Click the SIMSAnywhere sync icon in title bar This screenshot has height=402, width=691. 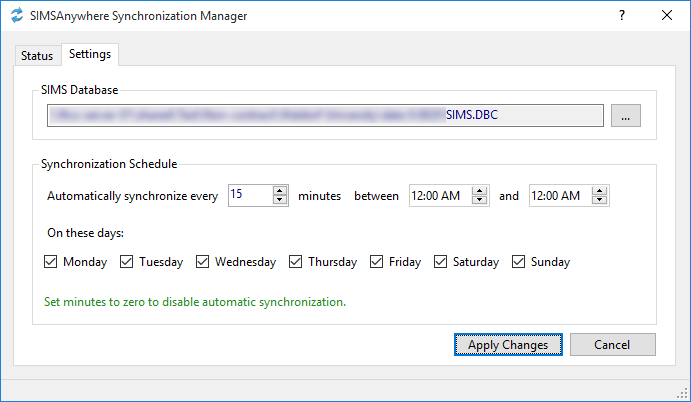[x=17, y=15]
